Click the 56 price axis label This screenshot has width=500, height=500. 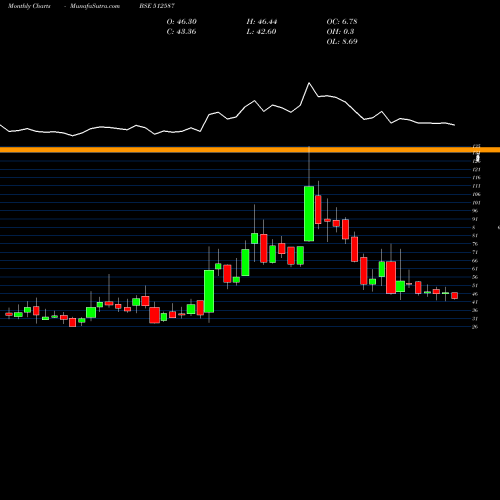(475, 277)
